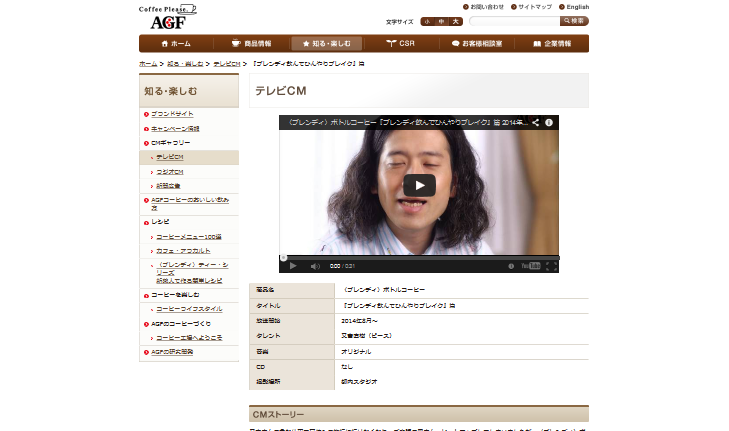729x431 pixels.
Task: Toggle video fullscreen mode
Action: click(551, 266)
